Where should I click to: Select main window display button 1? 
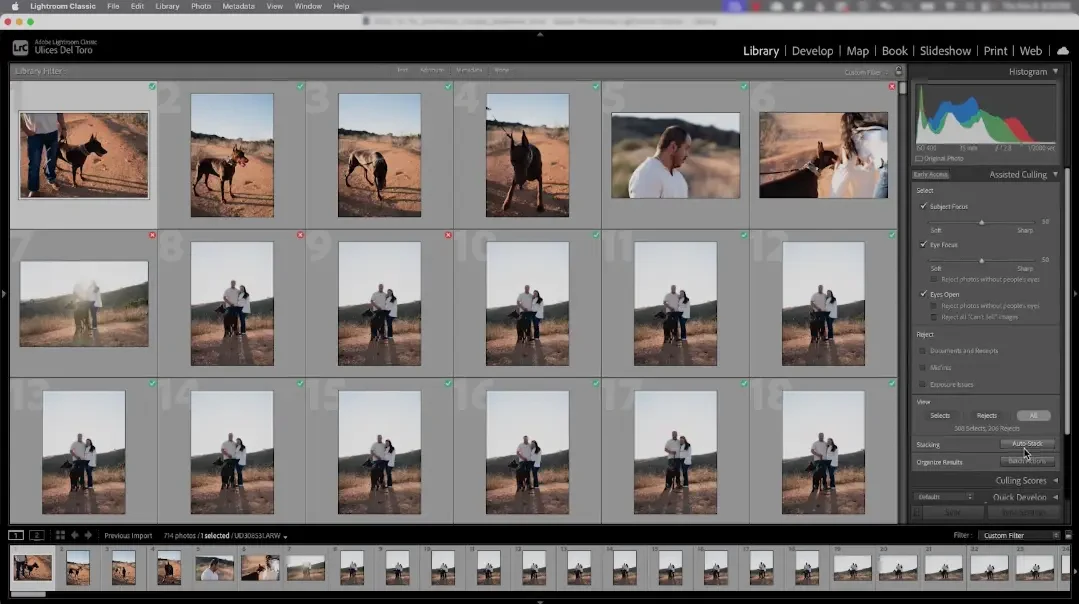[x=16, y=535]
